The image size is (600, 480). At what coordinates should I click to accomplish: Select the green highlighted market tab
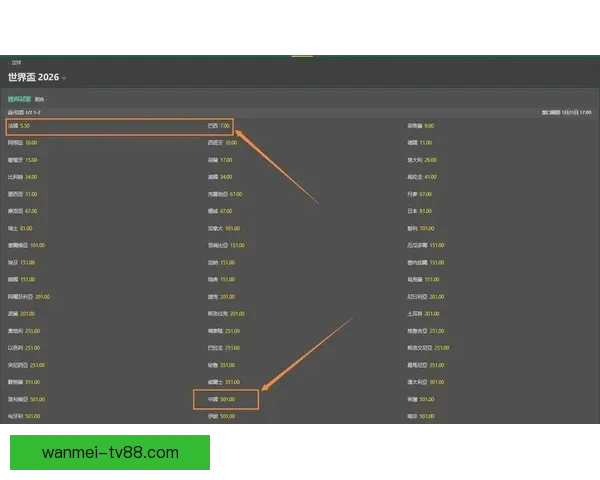click(19, 99)
